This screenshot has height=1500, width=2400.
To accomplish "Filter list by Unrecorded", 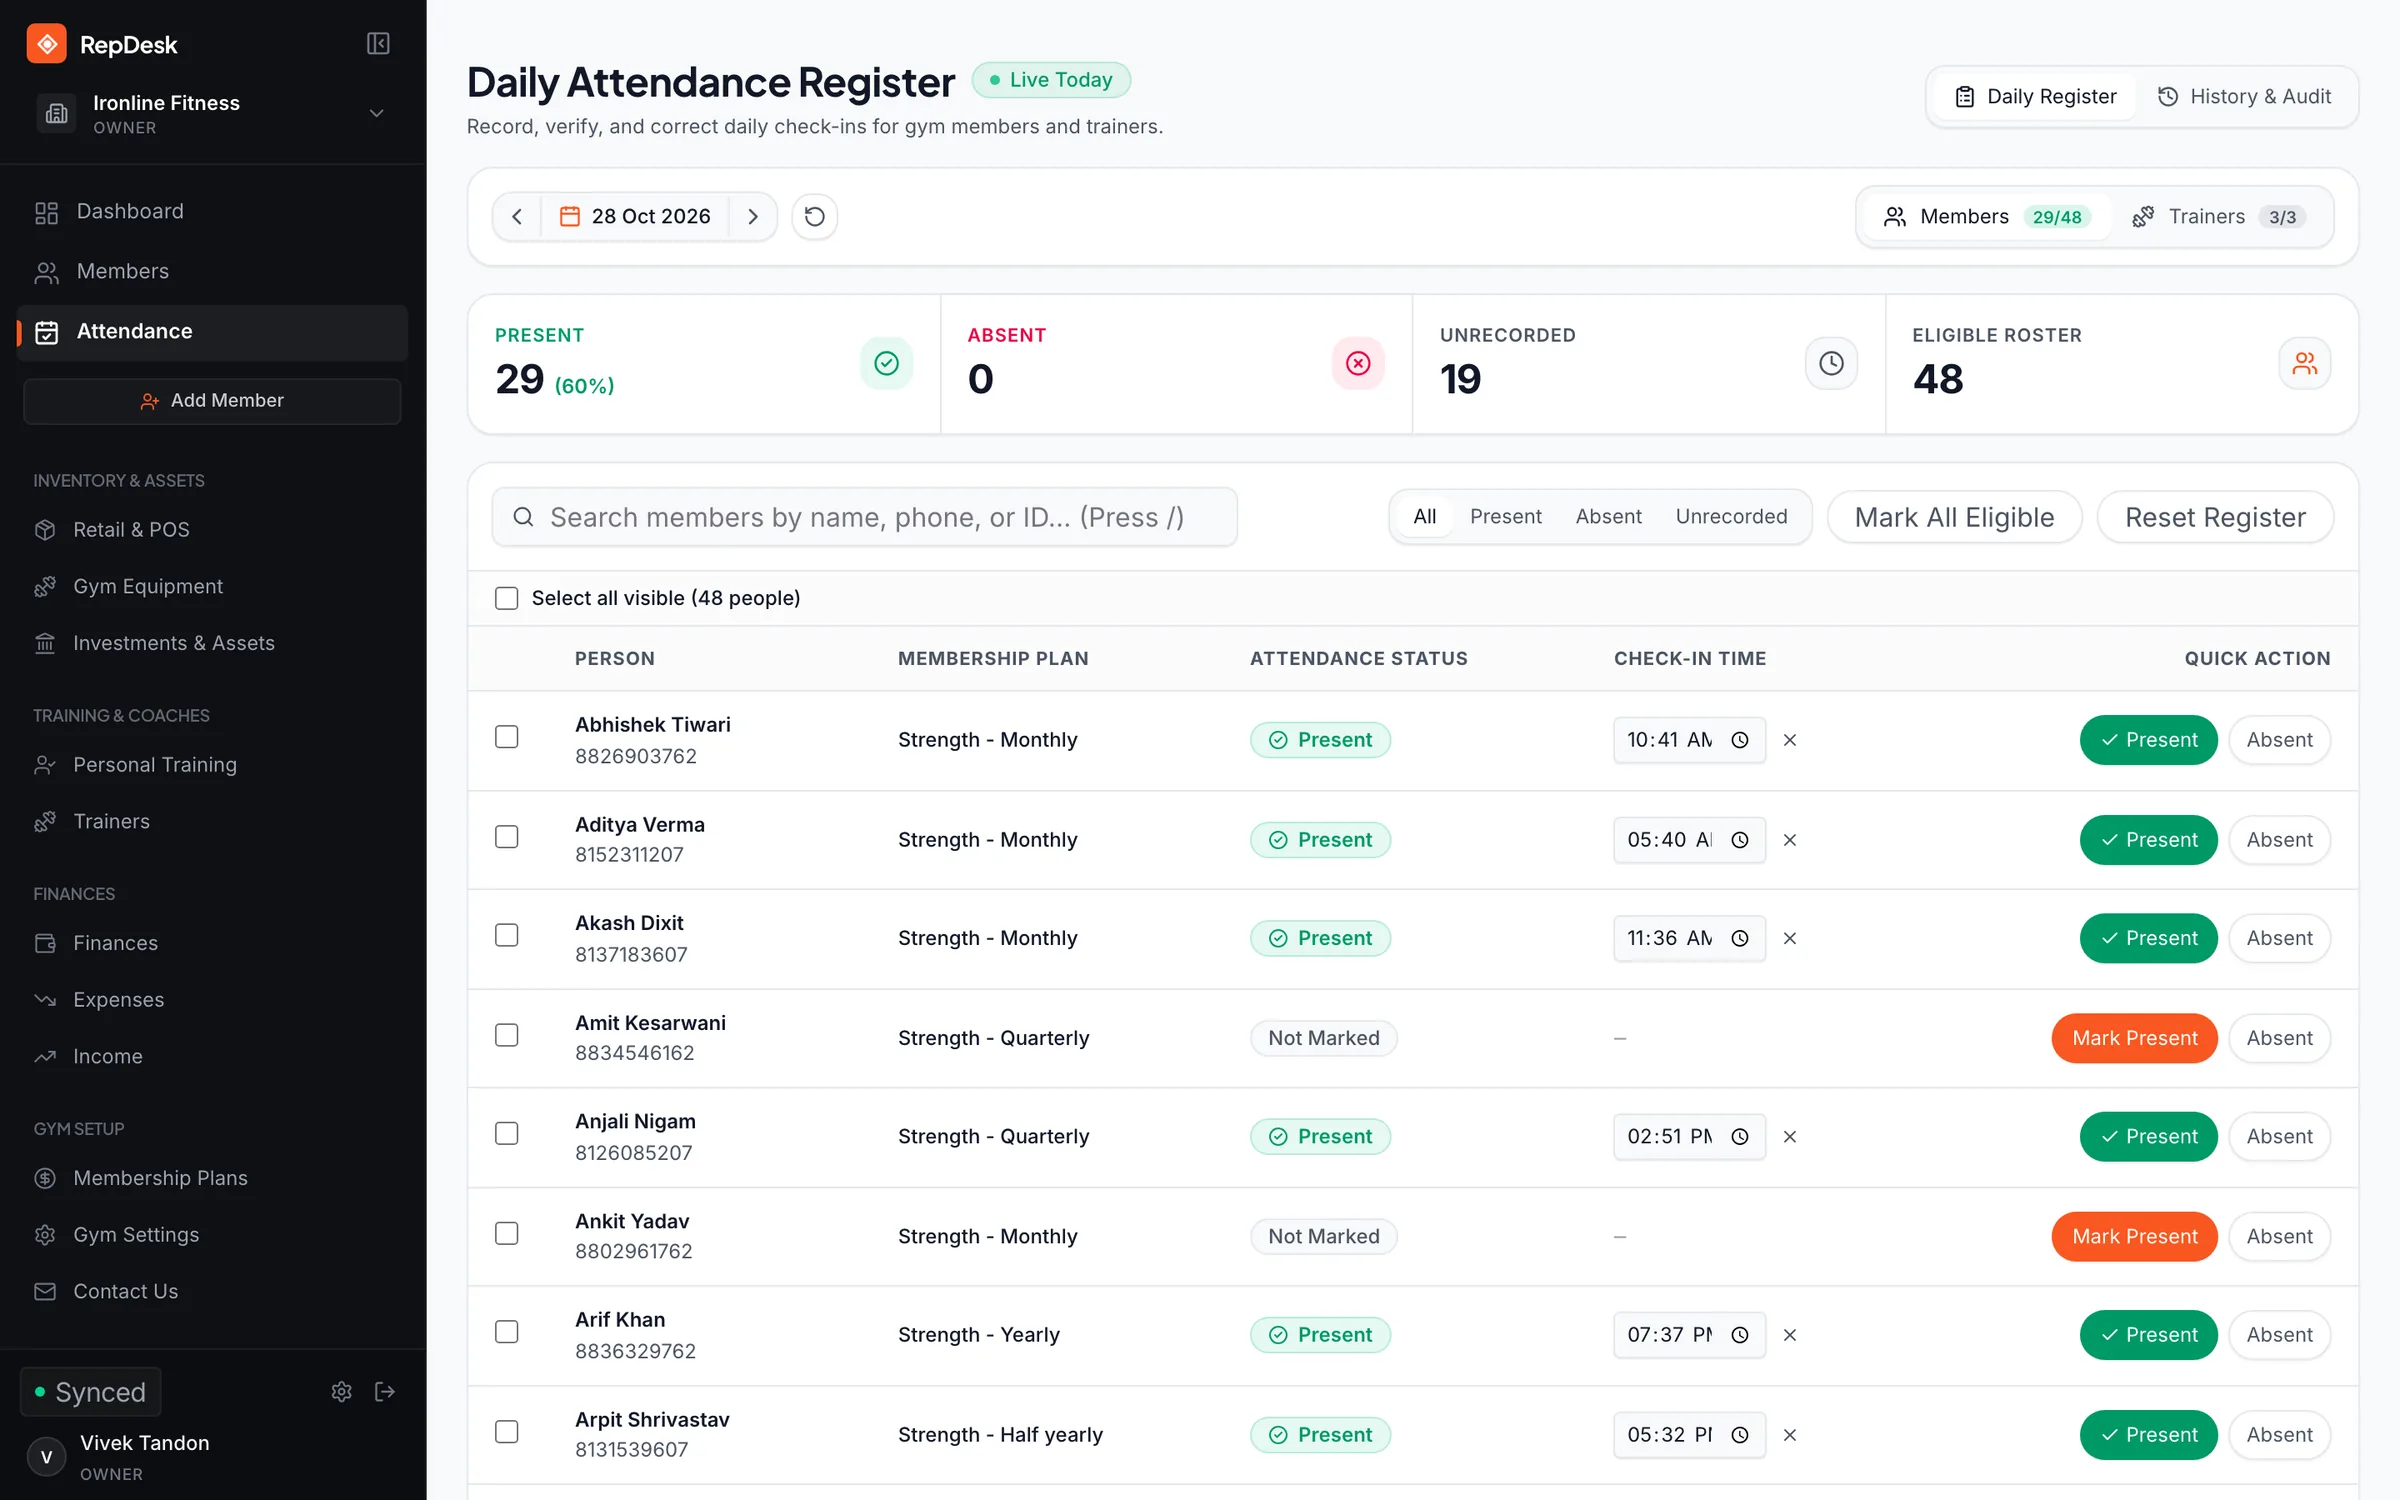I will [1731, 516].
